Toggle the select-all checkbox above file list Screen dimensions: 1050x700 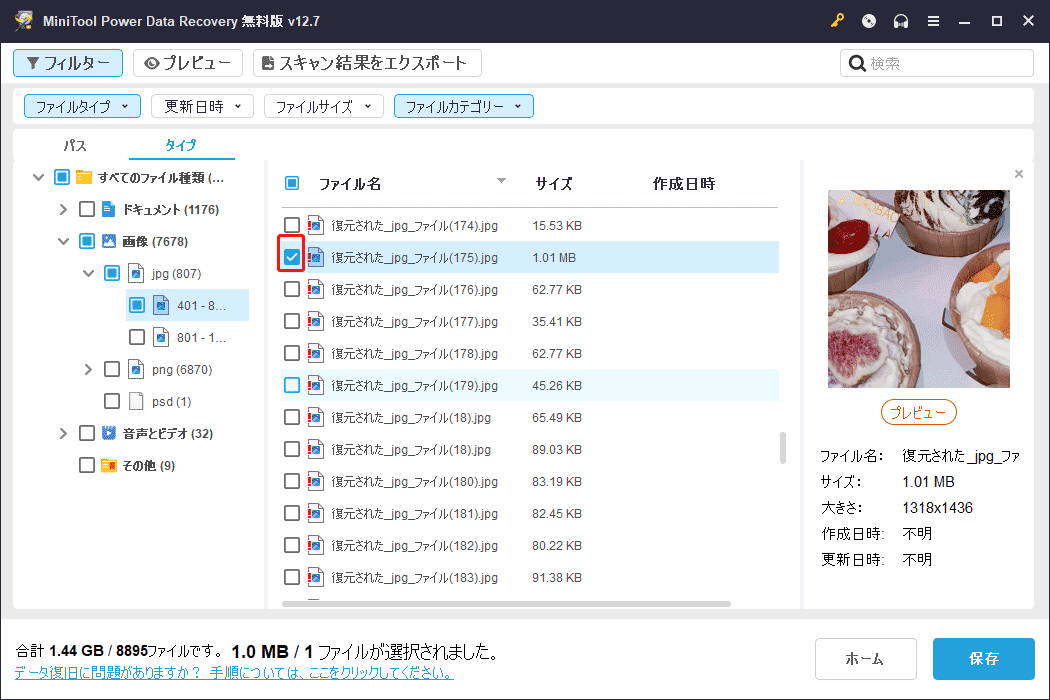(x=291, y=183)
